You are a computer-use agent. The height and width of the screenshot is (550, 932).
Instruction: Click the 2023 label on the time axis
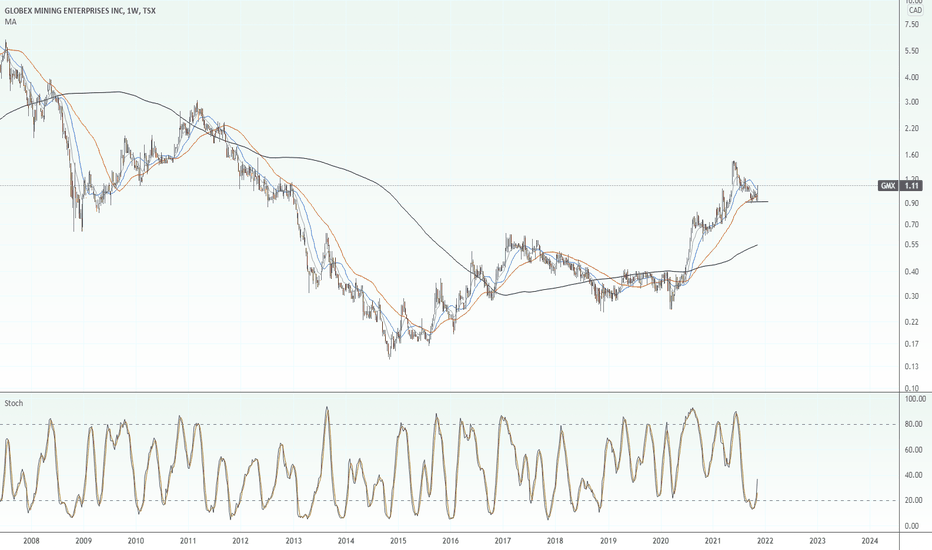[x=817, y=541]
